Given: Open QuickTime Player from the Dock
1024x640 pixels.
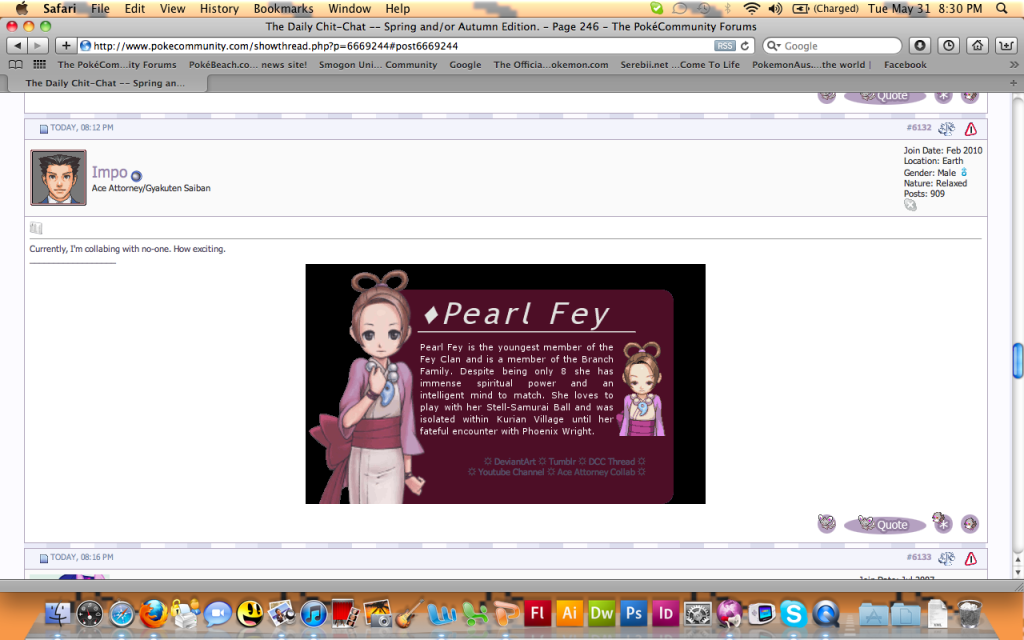Looking at the screenshot, I should pos(825,614).
